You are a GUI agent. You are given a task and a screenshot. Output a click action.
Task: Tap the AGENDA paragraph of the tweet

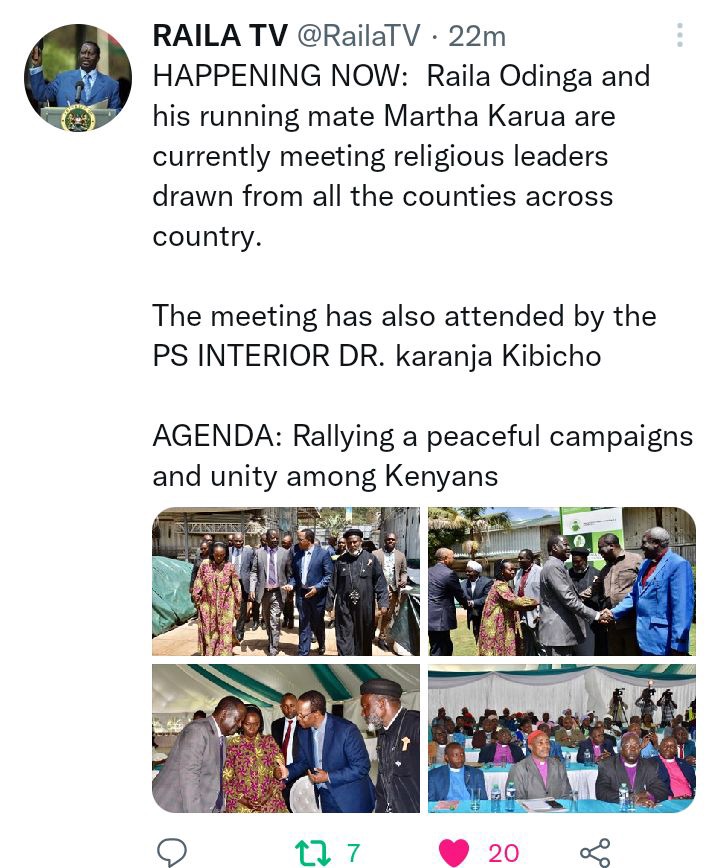coord(423,456)
